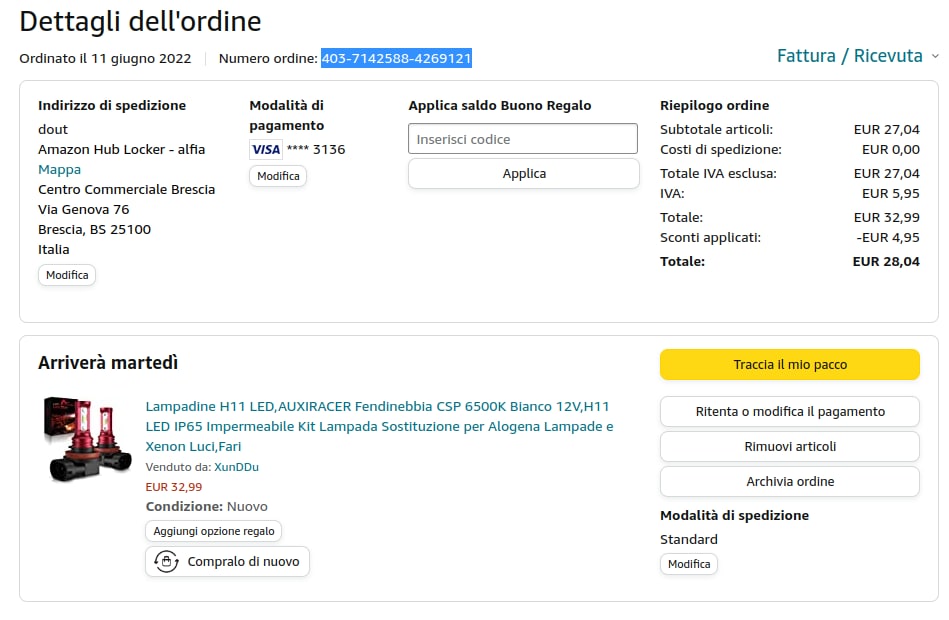Click Aggiungi opzione regalo button
Image resolution: width=949 pixels, height=620 pixels.
click(213, 531)
